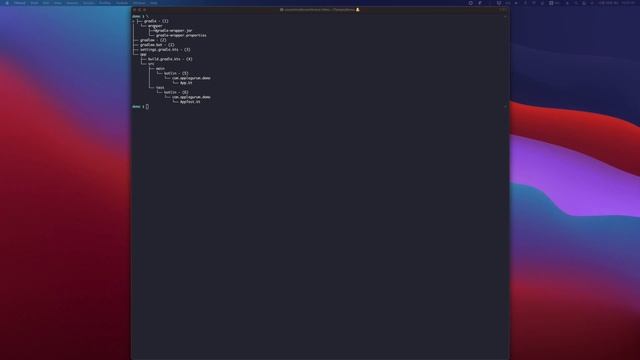640x360 pixels.
Task: Open the Session menu in menu bar
Action: [x=72, y=3]
